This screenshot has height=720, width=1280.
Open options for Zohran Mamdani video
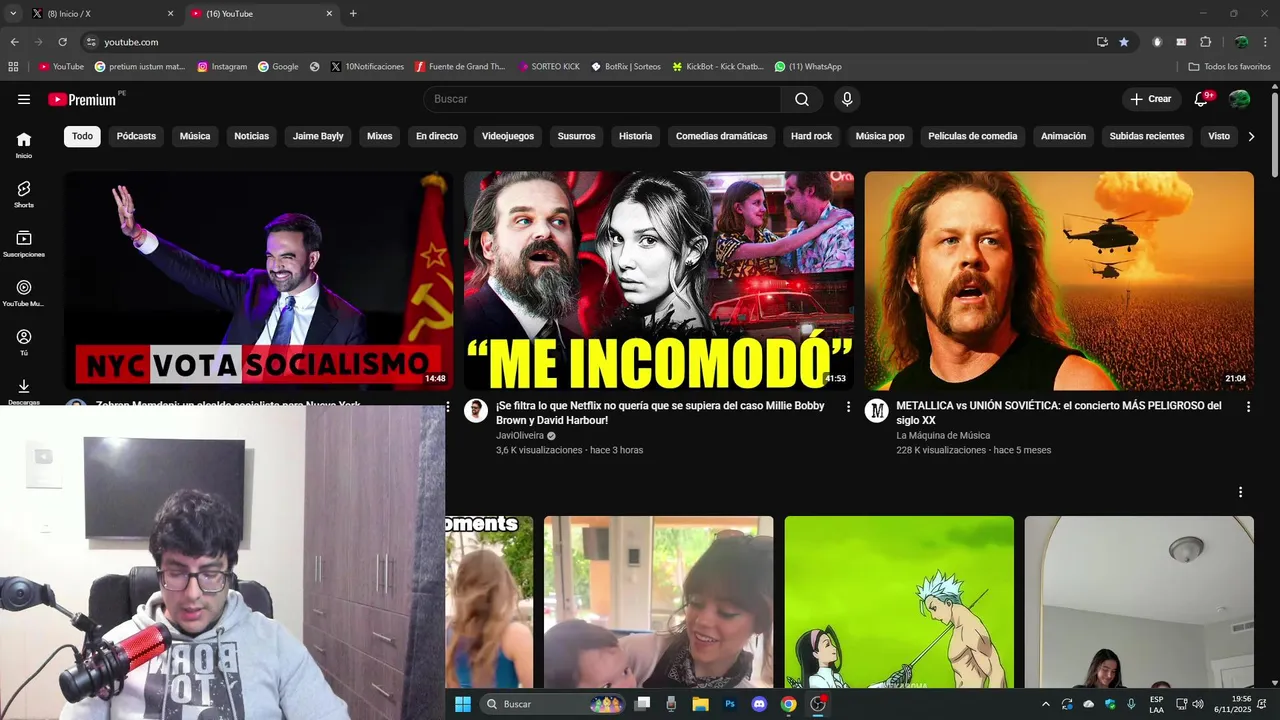tap(448, 407)
